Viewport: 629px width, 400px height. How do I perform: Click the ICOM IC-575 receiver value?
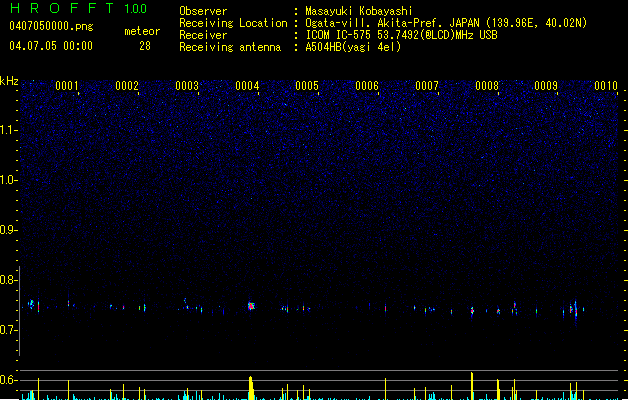402,35
